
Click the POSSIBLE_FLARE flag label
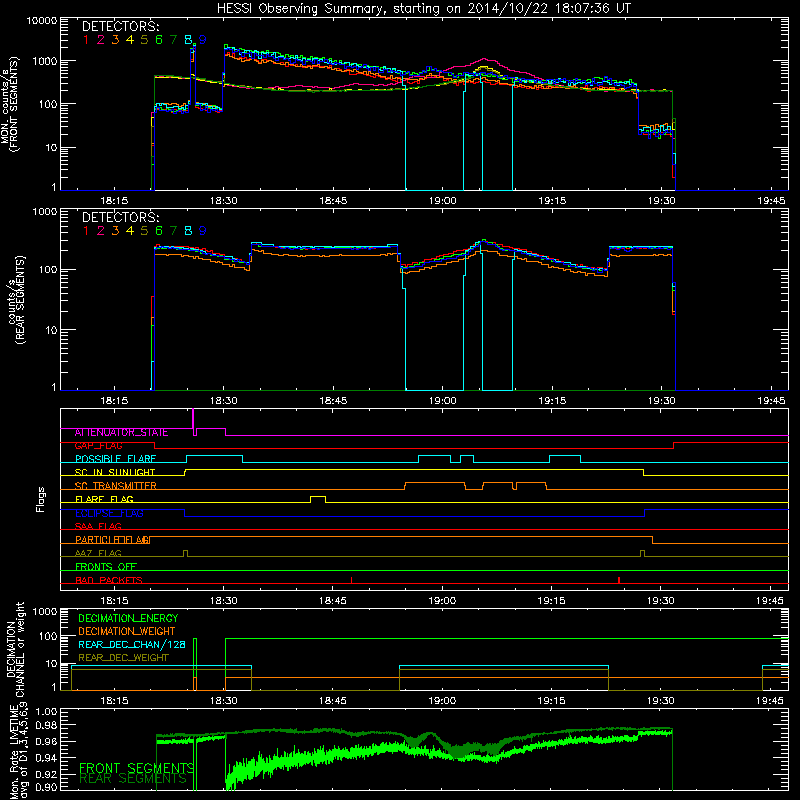(x=115, y=459)
